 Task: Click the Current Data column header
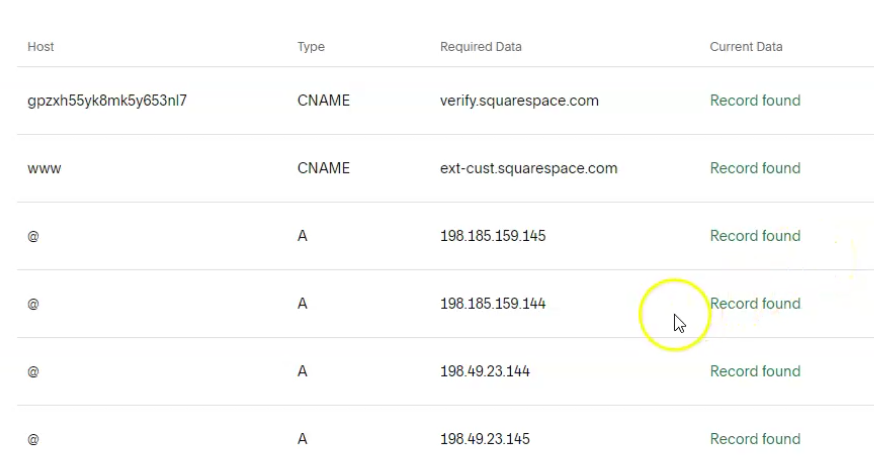tap(746, 47)
